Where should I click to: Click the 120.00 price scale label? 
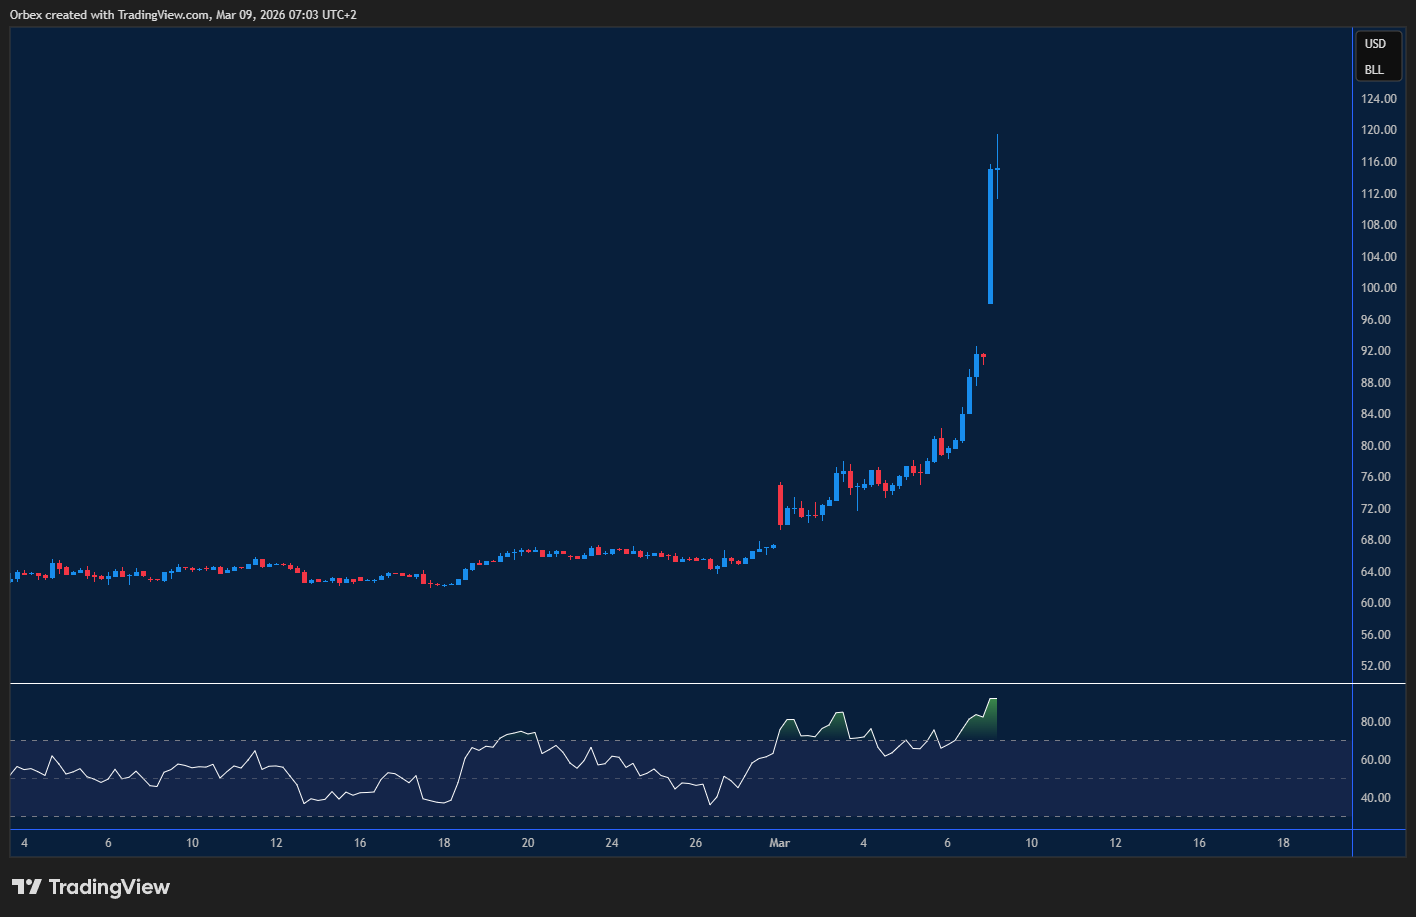coord(1378,130)
